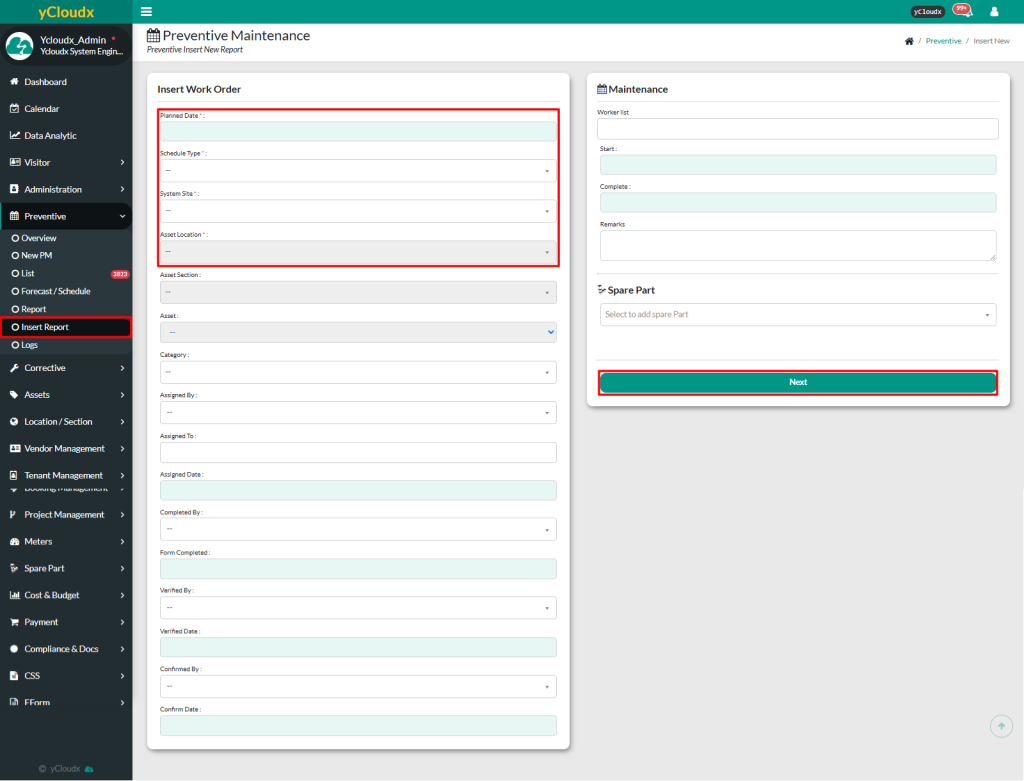Open the System Site dropdown
Image resolution: width=1024 pixels, height=781 pixels.
(x=357, y=211)
